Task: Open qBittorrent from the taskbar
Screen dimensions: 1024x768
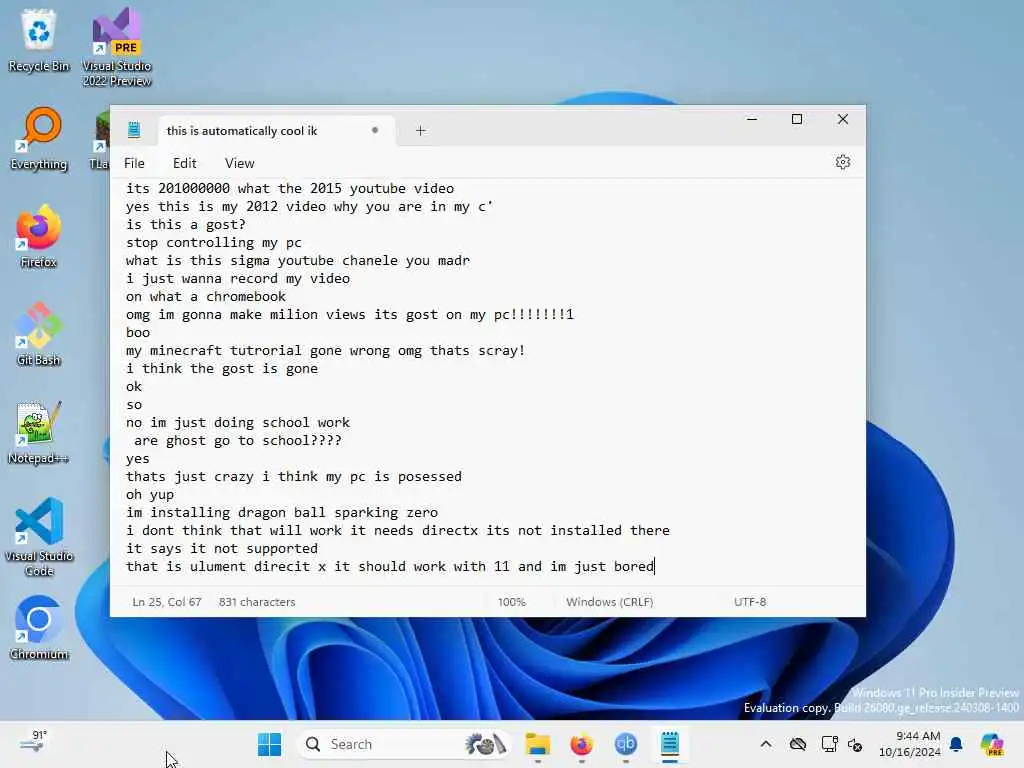Action: (x=626, y=744)
